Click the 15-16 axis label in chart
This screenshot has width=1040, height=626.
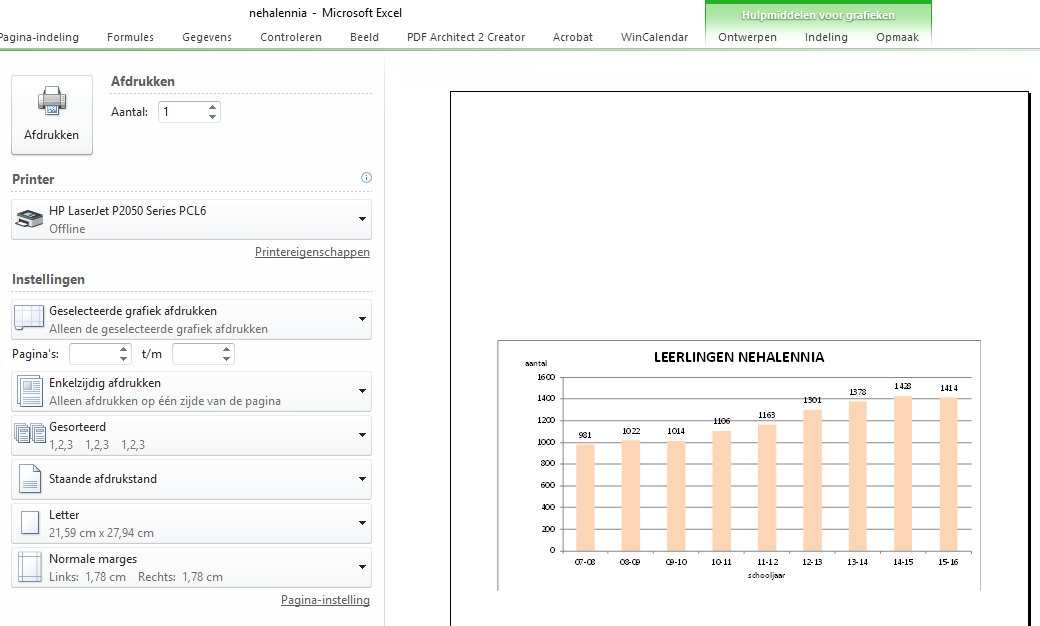948,562
